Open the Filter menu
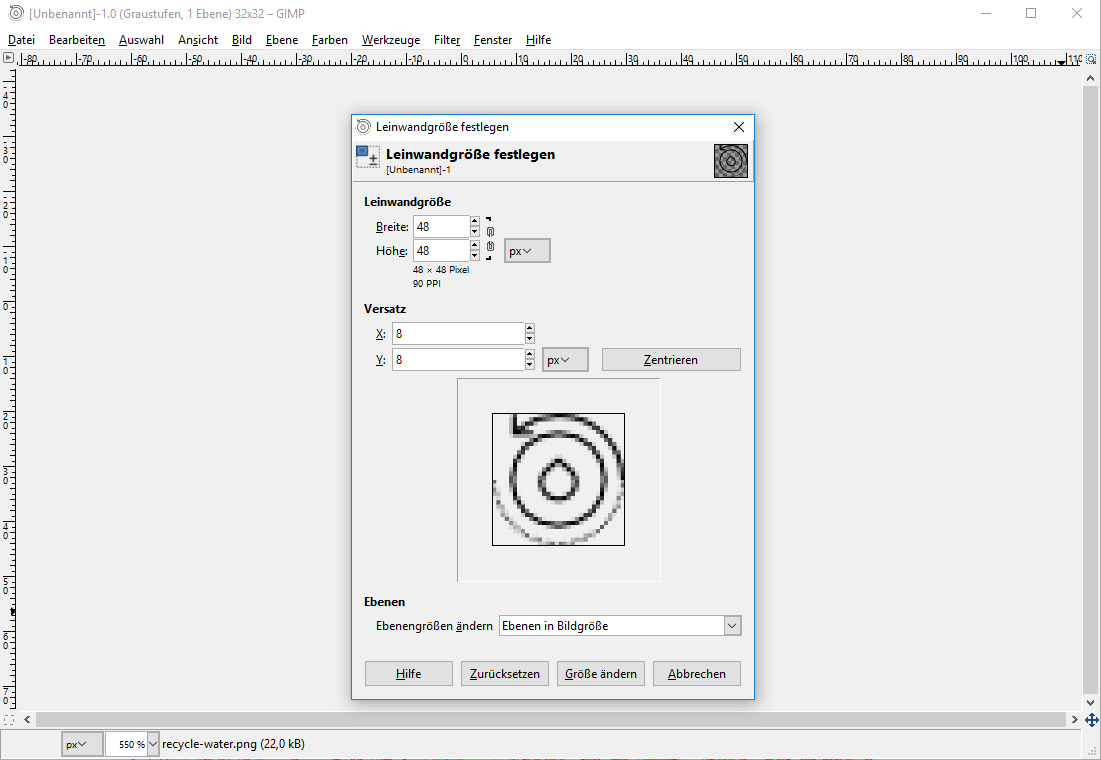Viewport: 1101px width, 760px height. (x=446, y=40)
